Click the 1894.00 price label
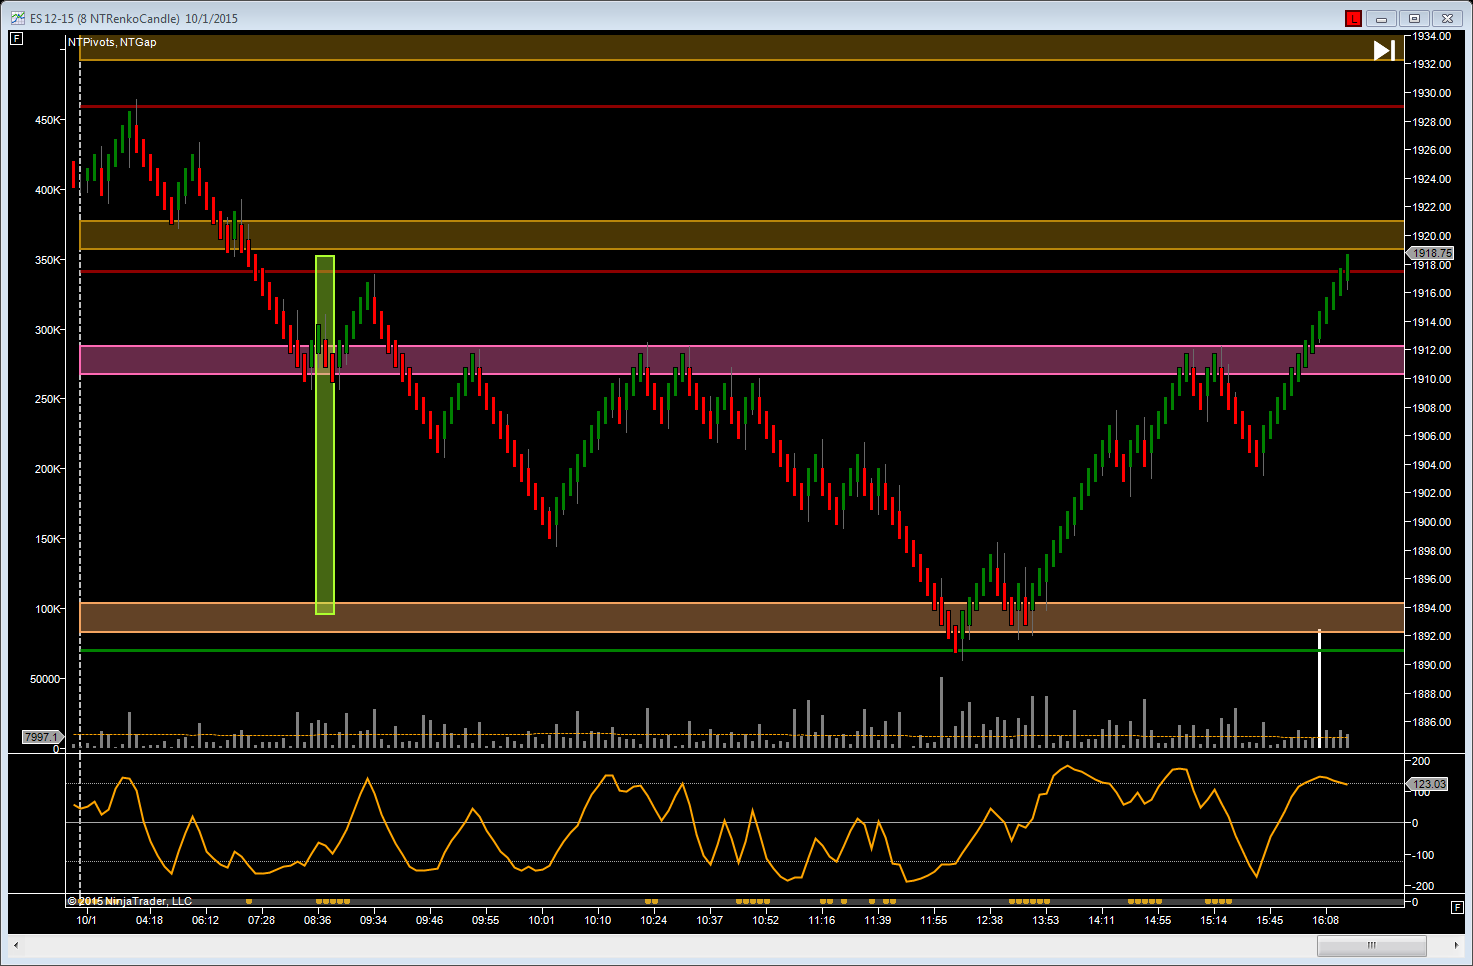Viewport: 1473px width, 966px height. (1430, 608)
